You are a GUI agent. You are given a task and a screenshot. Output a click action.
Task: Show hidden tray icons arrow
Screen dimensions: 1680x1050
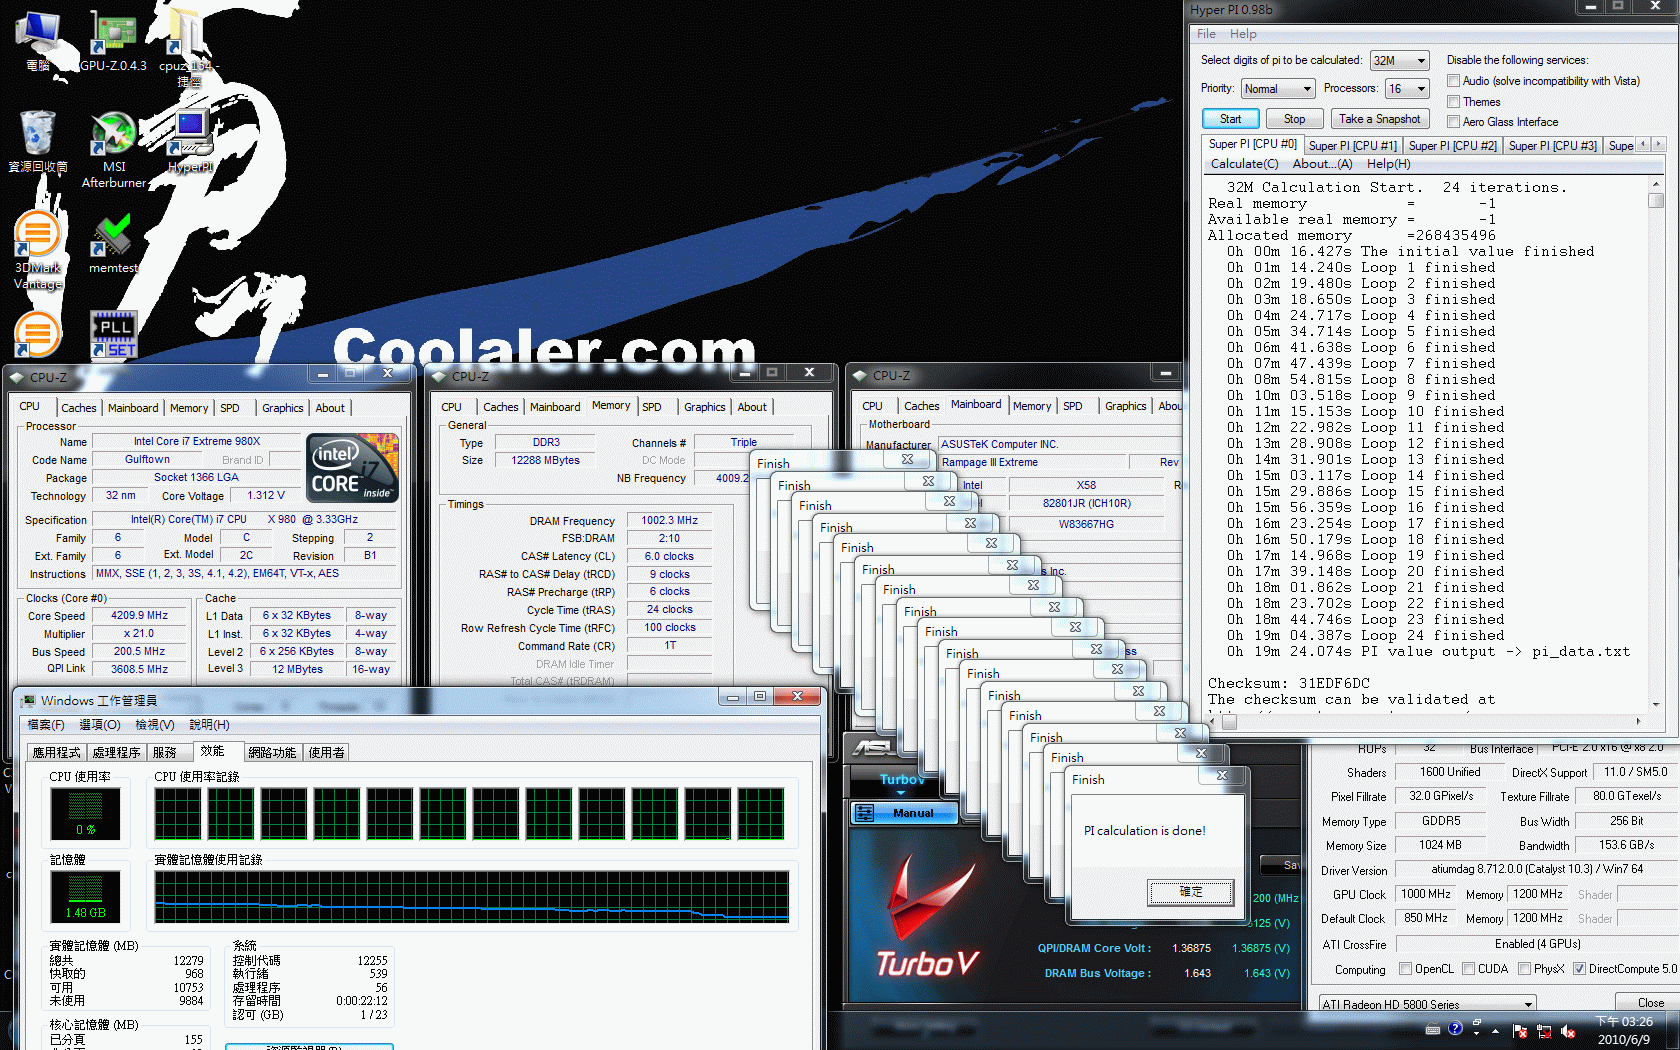point(1495,1030)
